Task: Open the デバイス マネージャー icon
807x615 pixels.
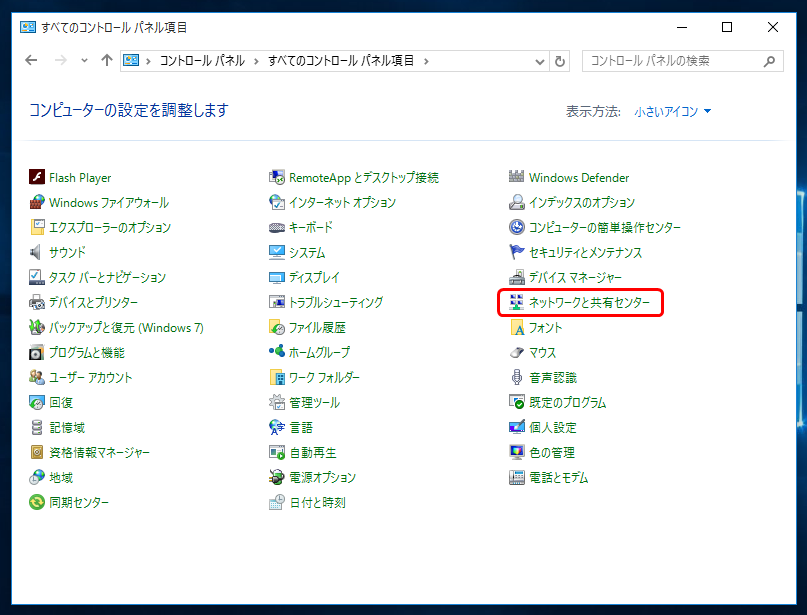Action: point(517,277)
